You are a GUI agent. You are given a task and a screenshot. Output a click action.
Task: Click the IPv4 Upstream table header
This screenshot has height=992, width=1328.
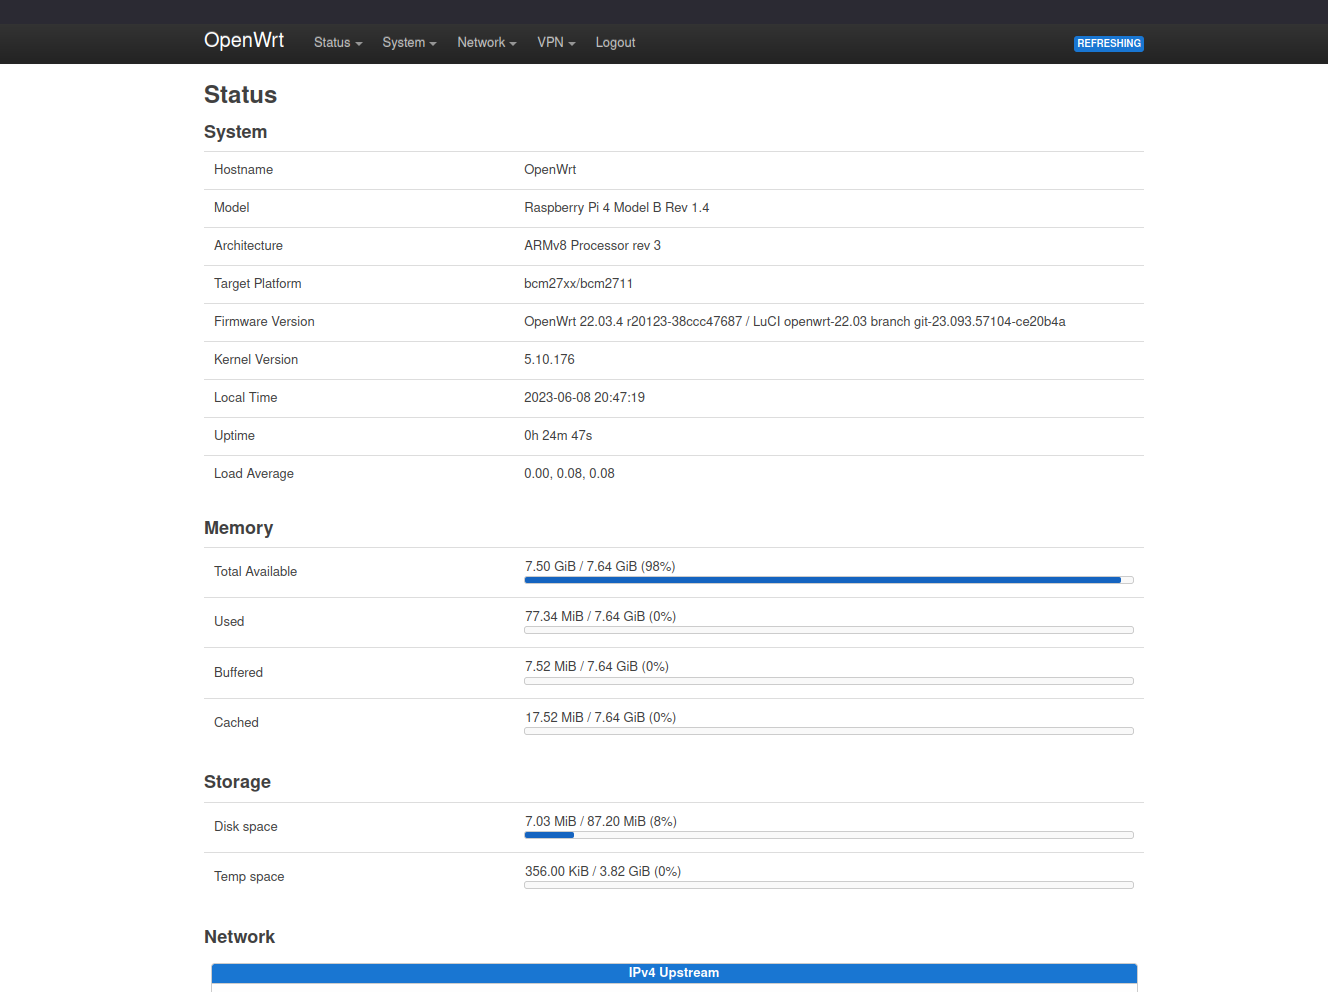pyautogui.click(x=673, y=972)
